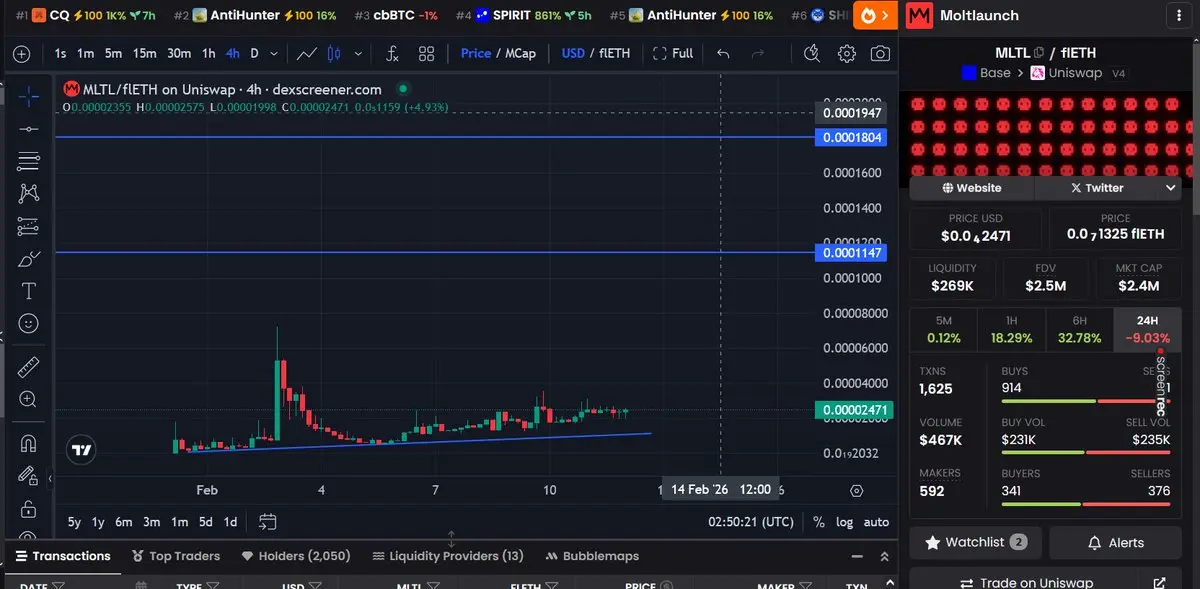
Task: Toggle log scale on chart
Action: click(845, 522)
